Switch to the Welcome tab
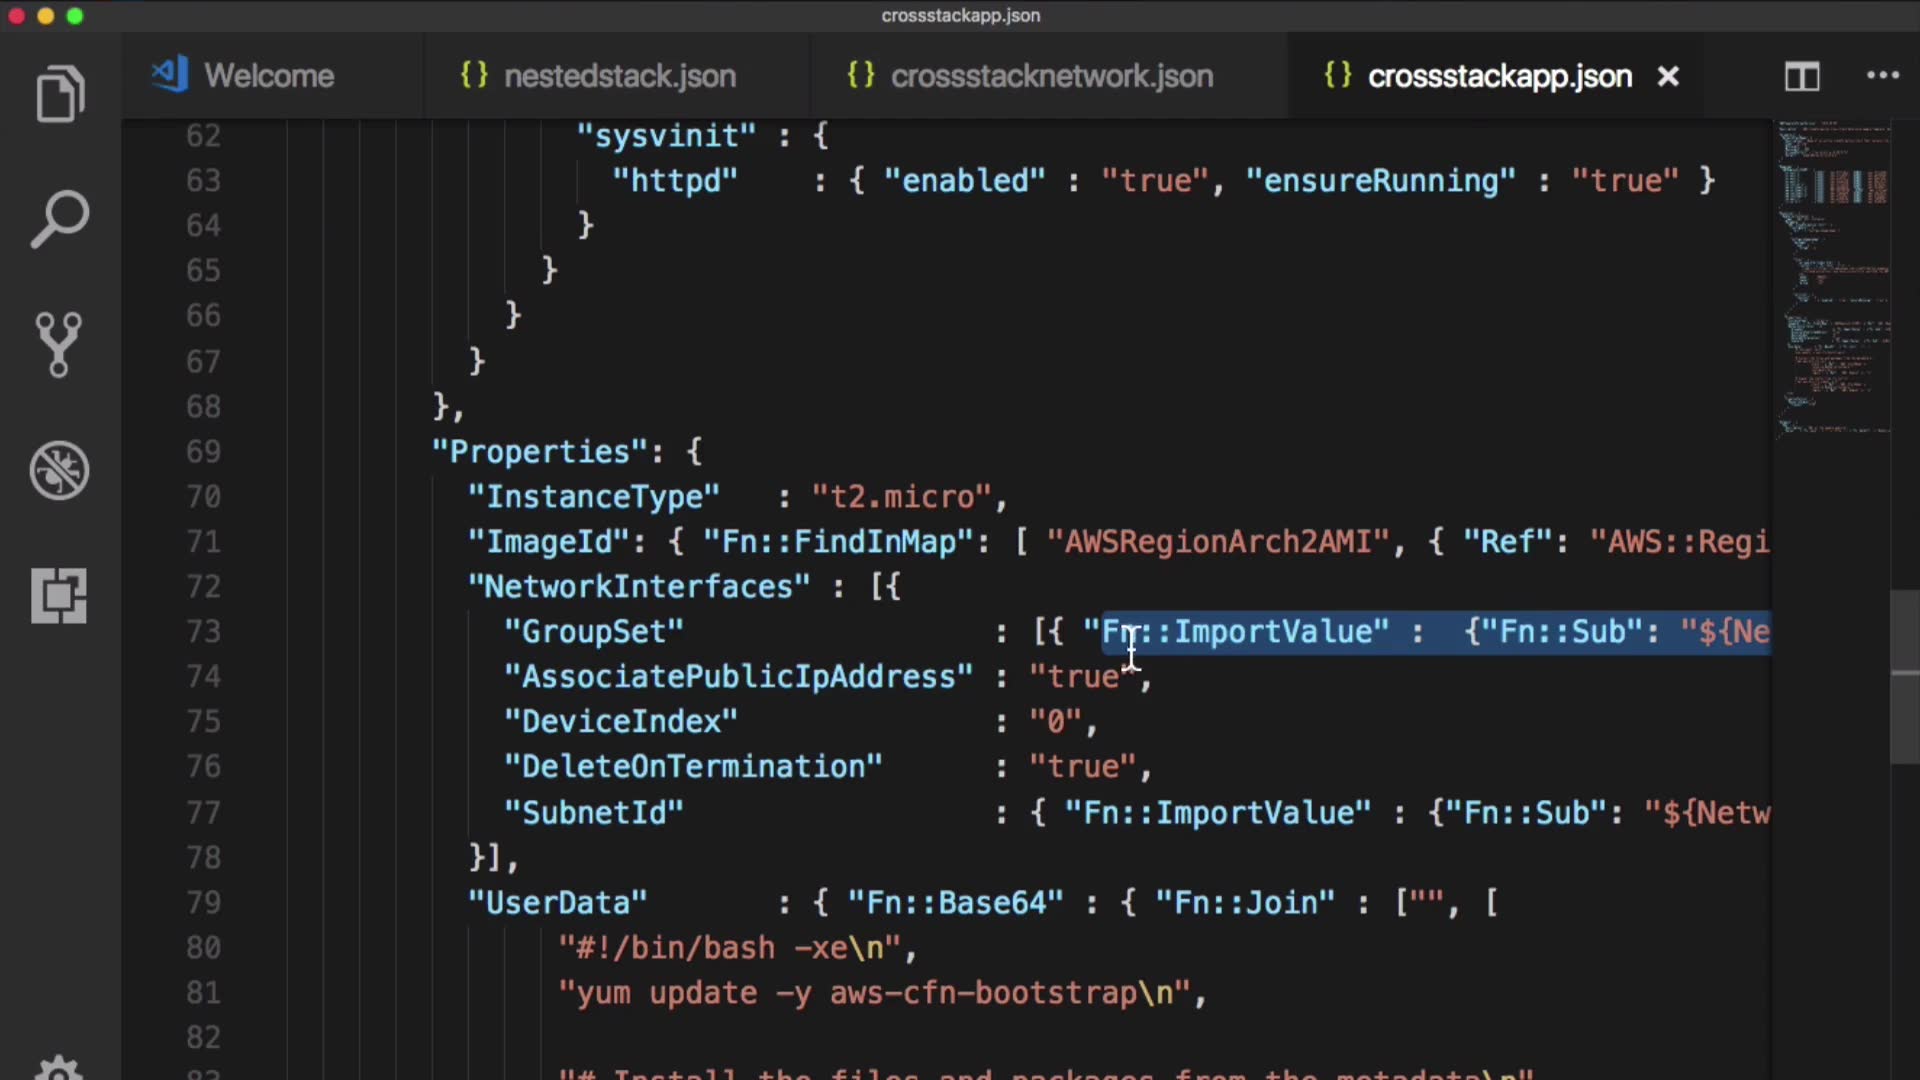The image size is (1920, 1080). (x=268, y=76)
